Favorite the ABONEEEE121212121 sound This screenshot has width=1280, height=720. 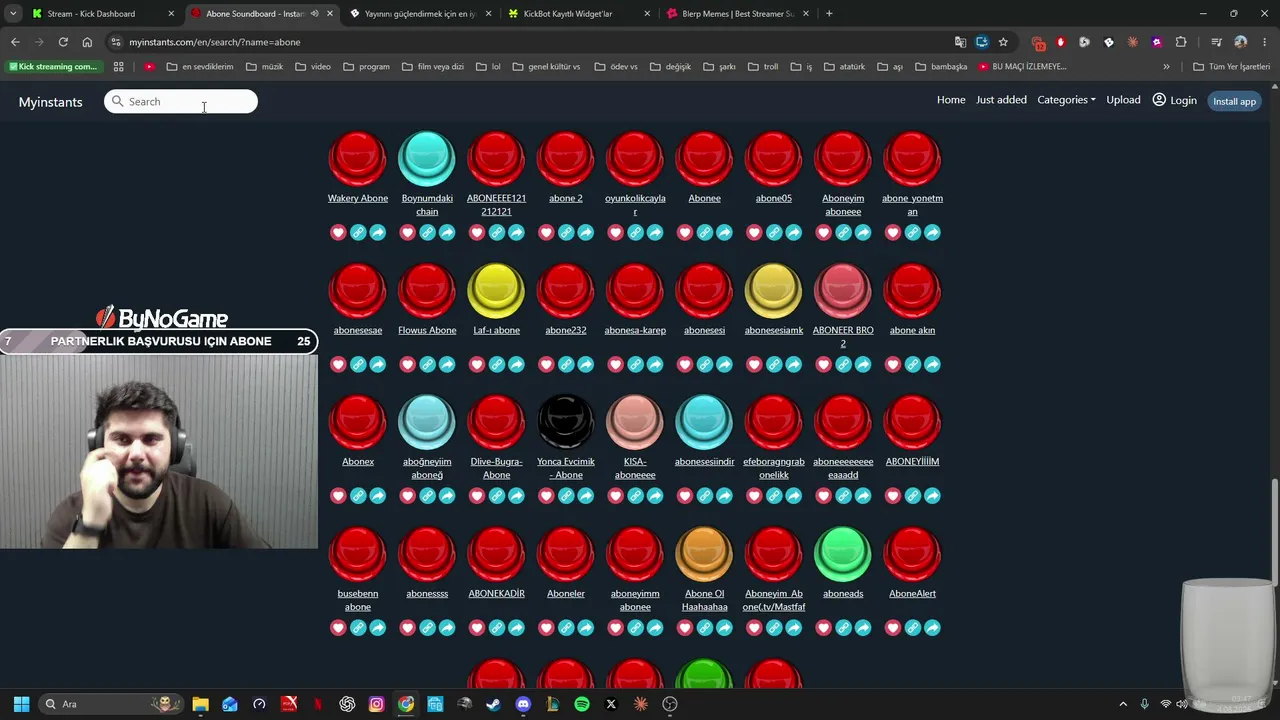click(x=477, y=233)
